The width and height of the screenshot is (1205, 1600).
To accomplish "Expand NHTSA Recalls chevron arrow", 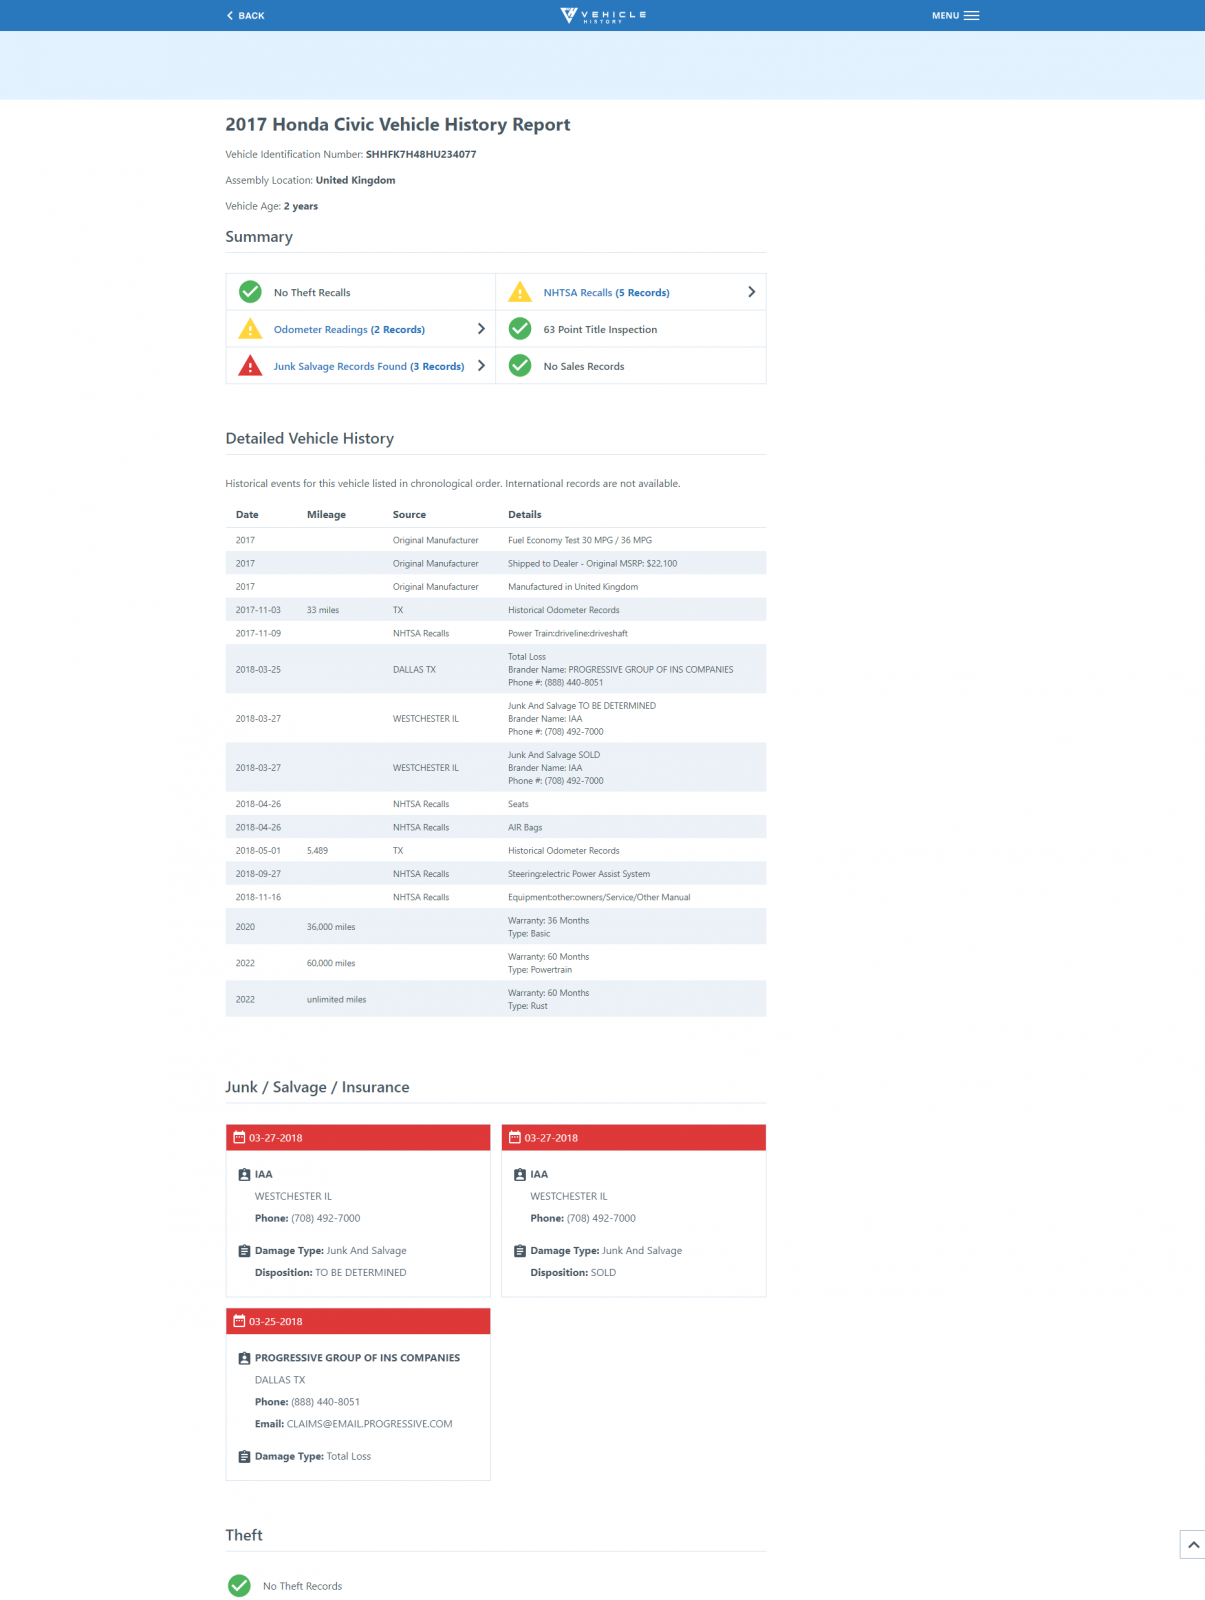I will [x=751, y=292].
